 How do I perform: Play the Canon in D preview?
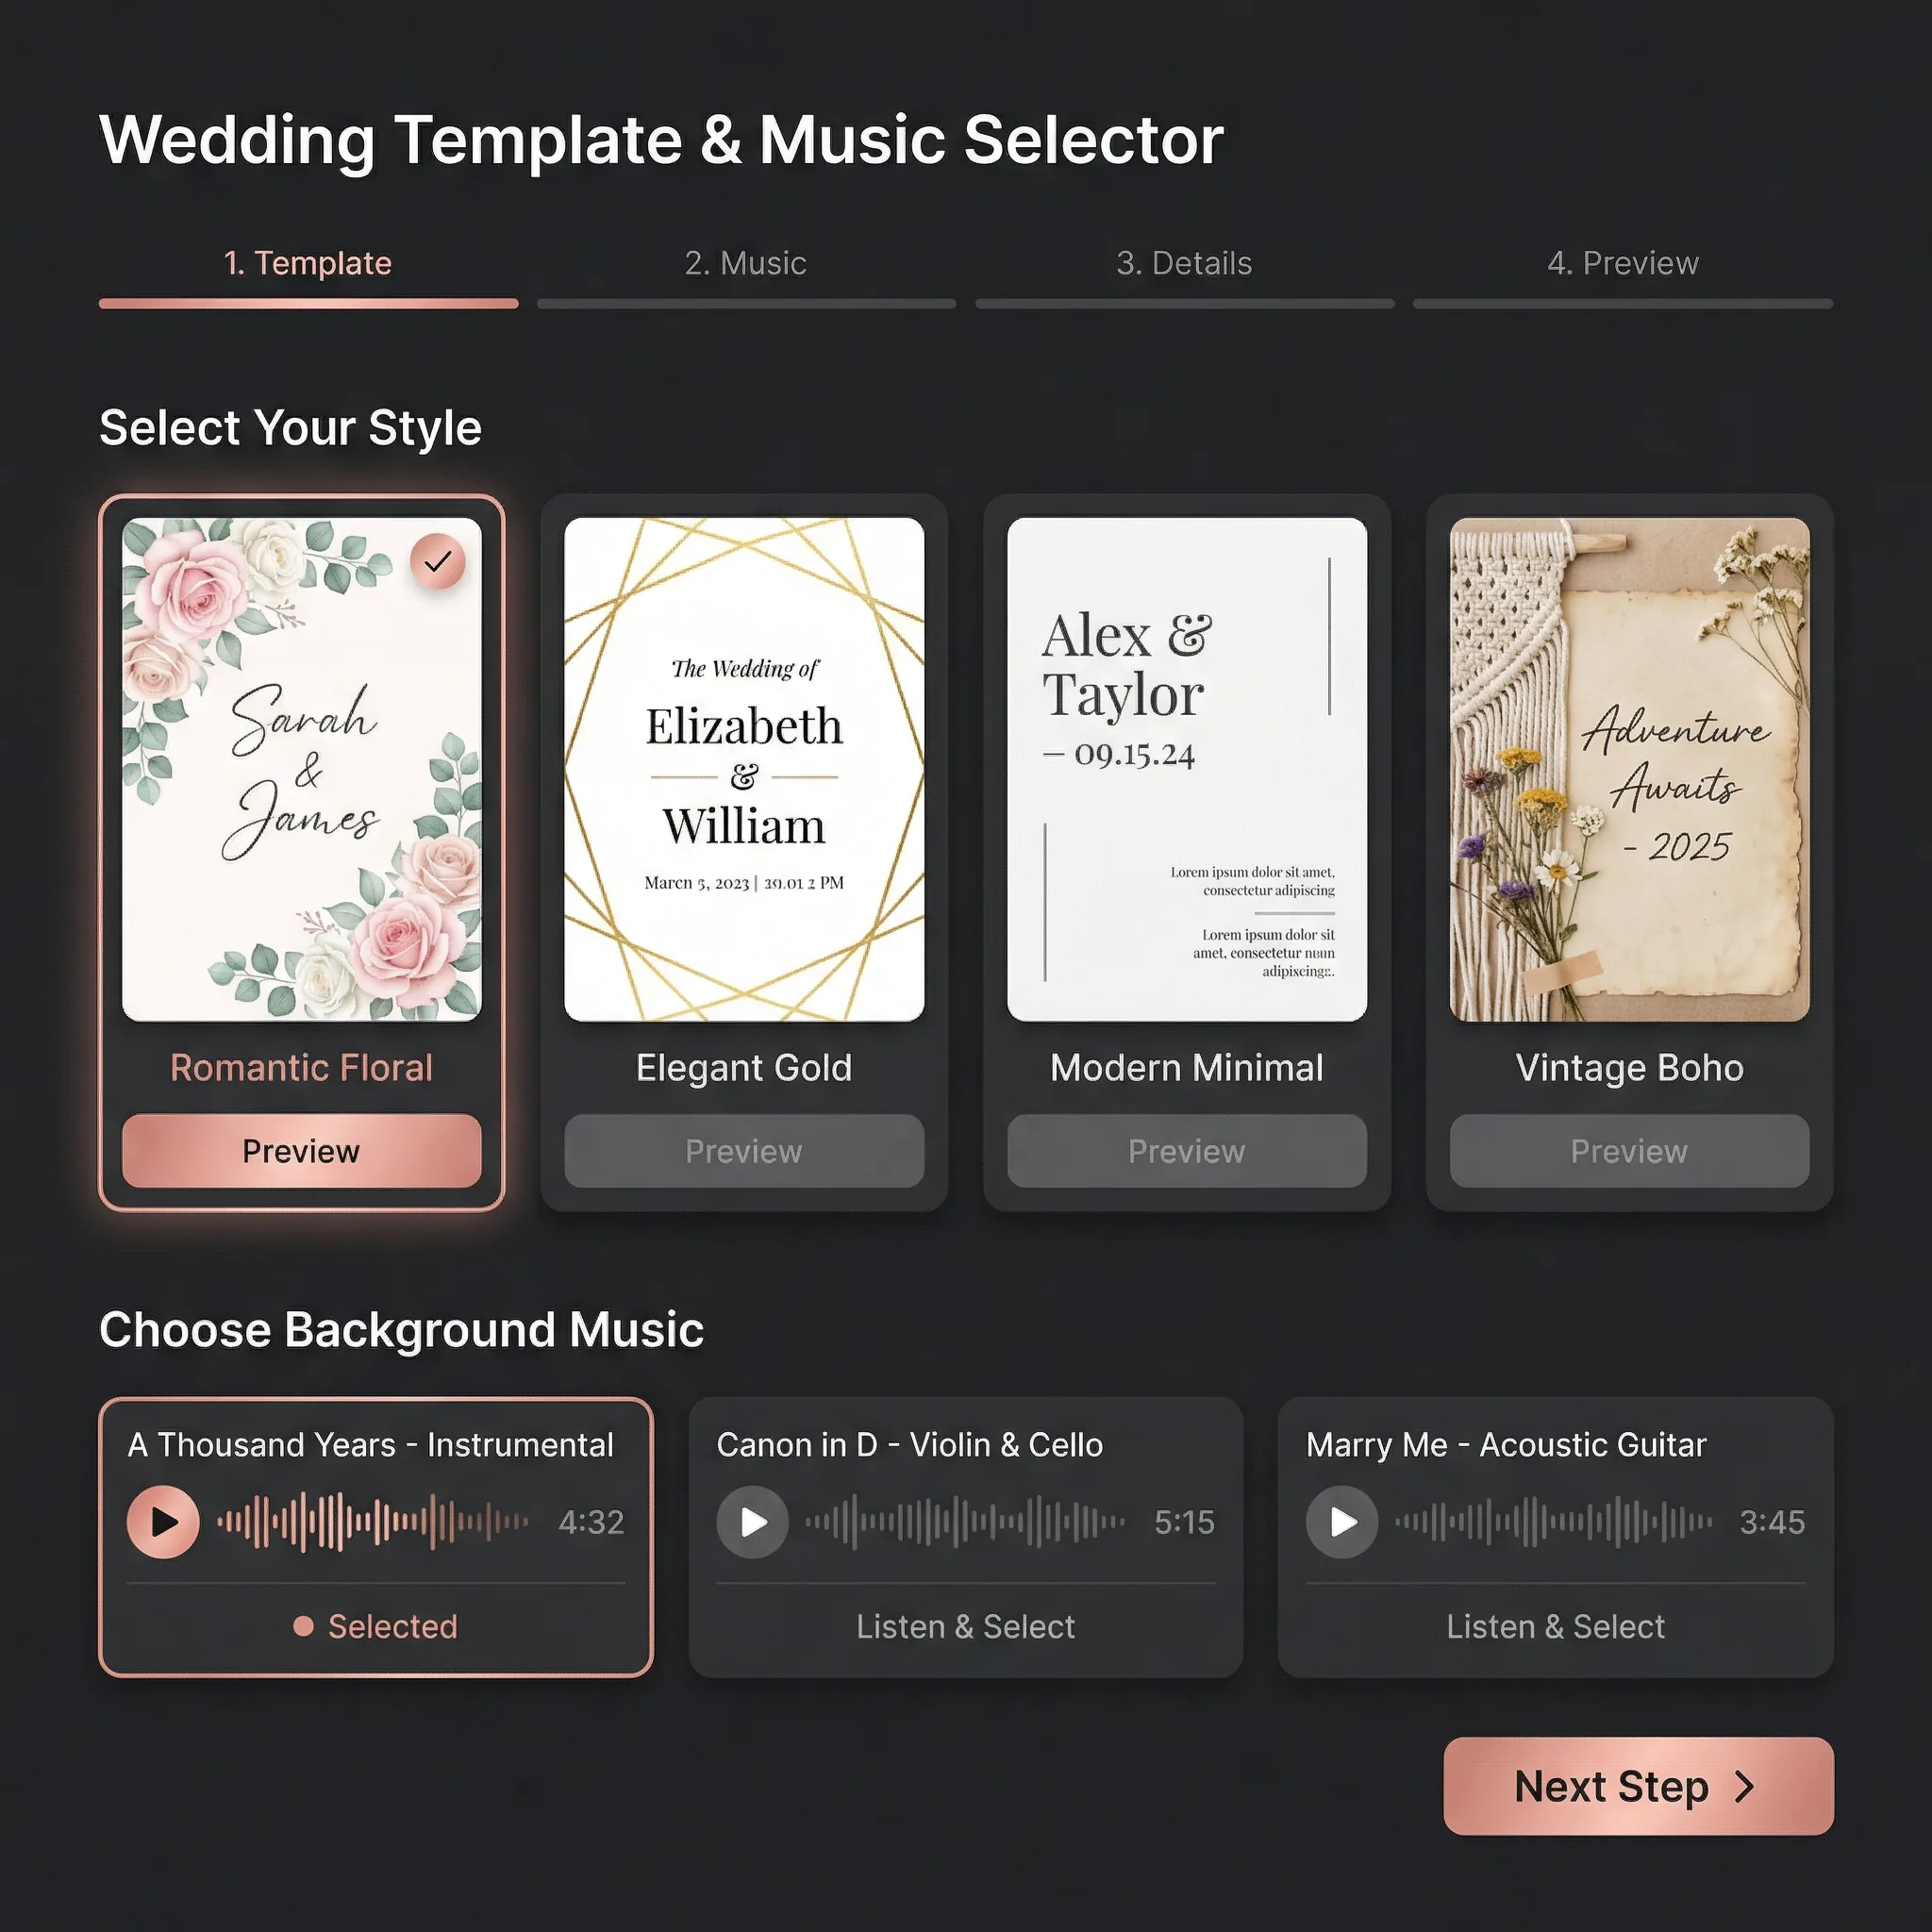[752, 1521]
